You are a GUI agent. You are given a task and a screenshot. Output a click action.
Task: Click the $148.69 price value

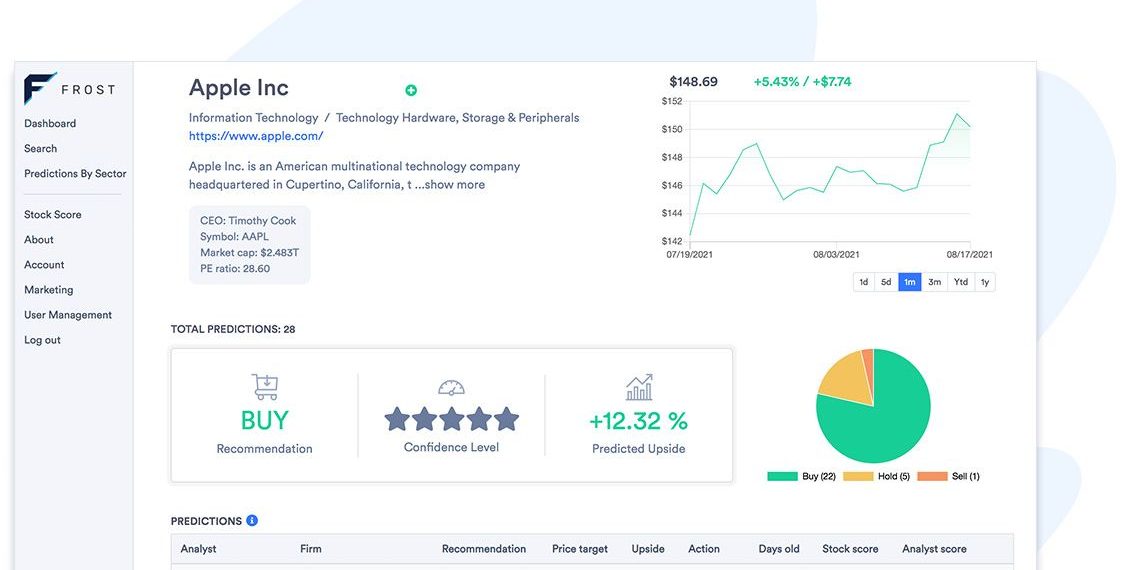tap(693, 81)
